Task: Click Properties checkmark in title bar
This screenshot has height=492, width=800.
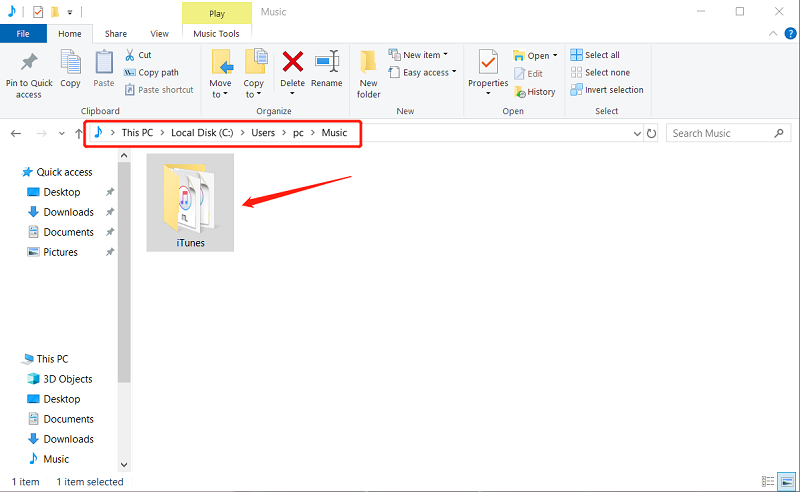Action: coord(38,12)
